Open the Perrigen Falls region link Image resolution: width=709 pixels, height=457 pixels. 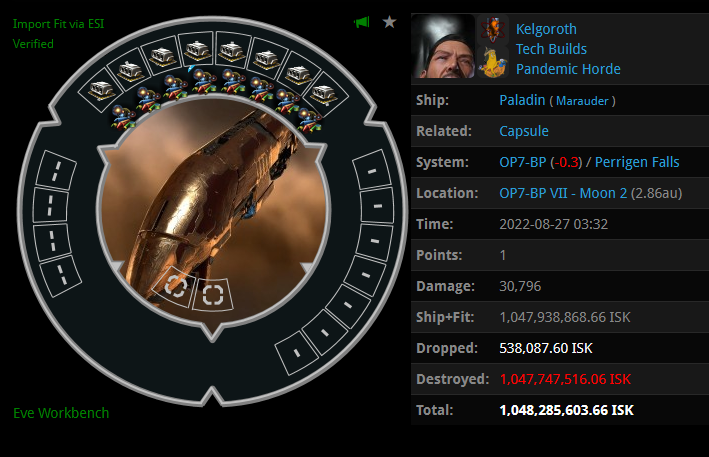(637, 162)
